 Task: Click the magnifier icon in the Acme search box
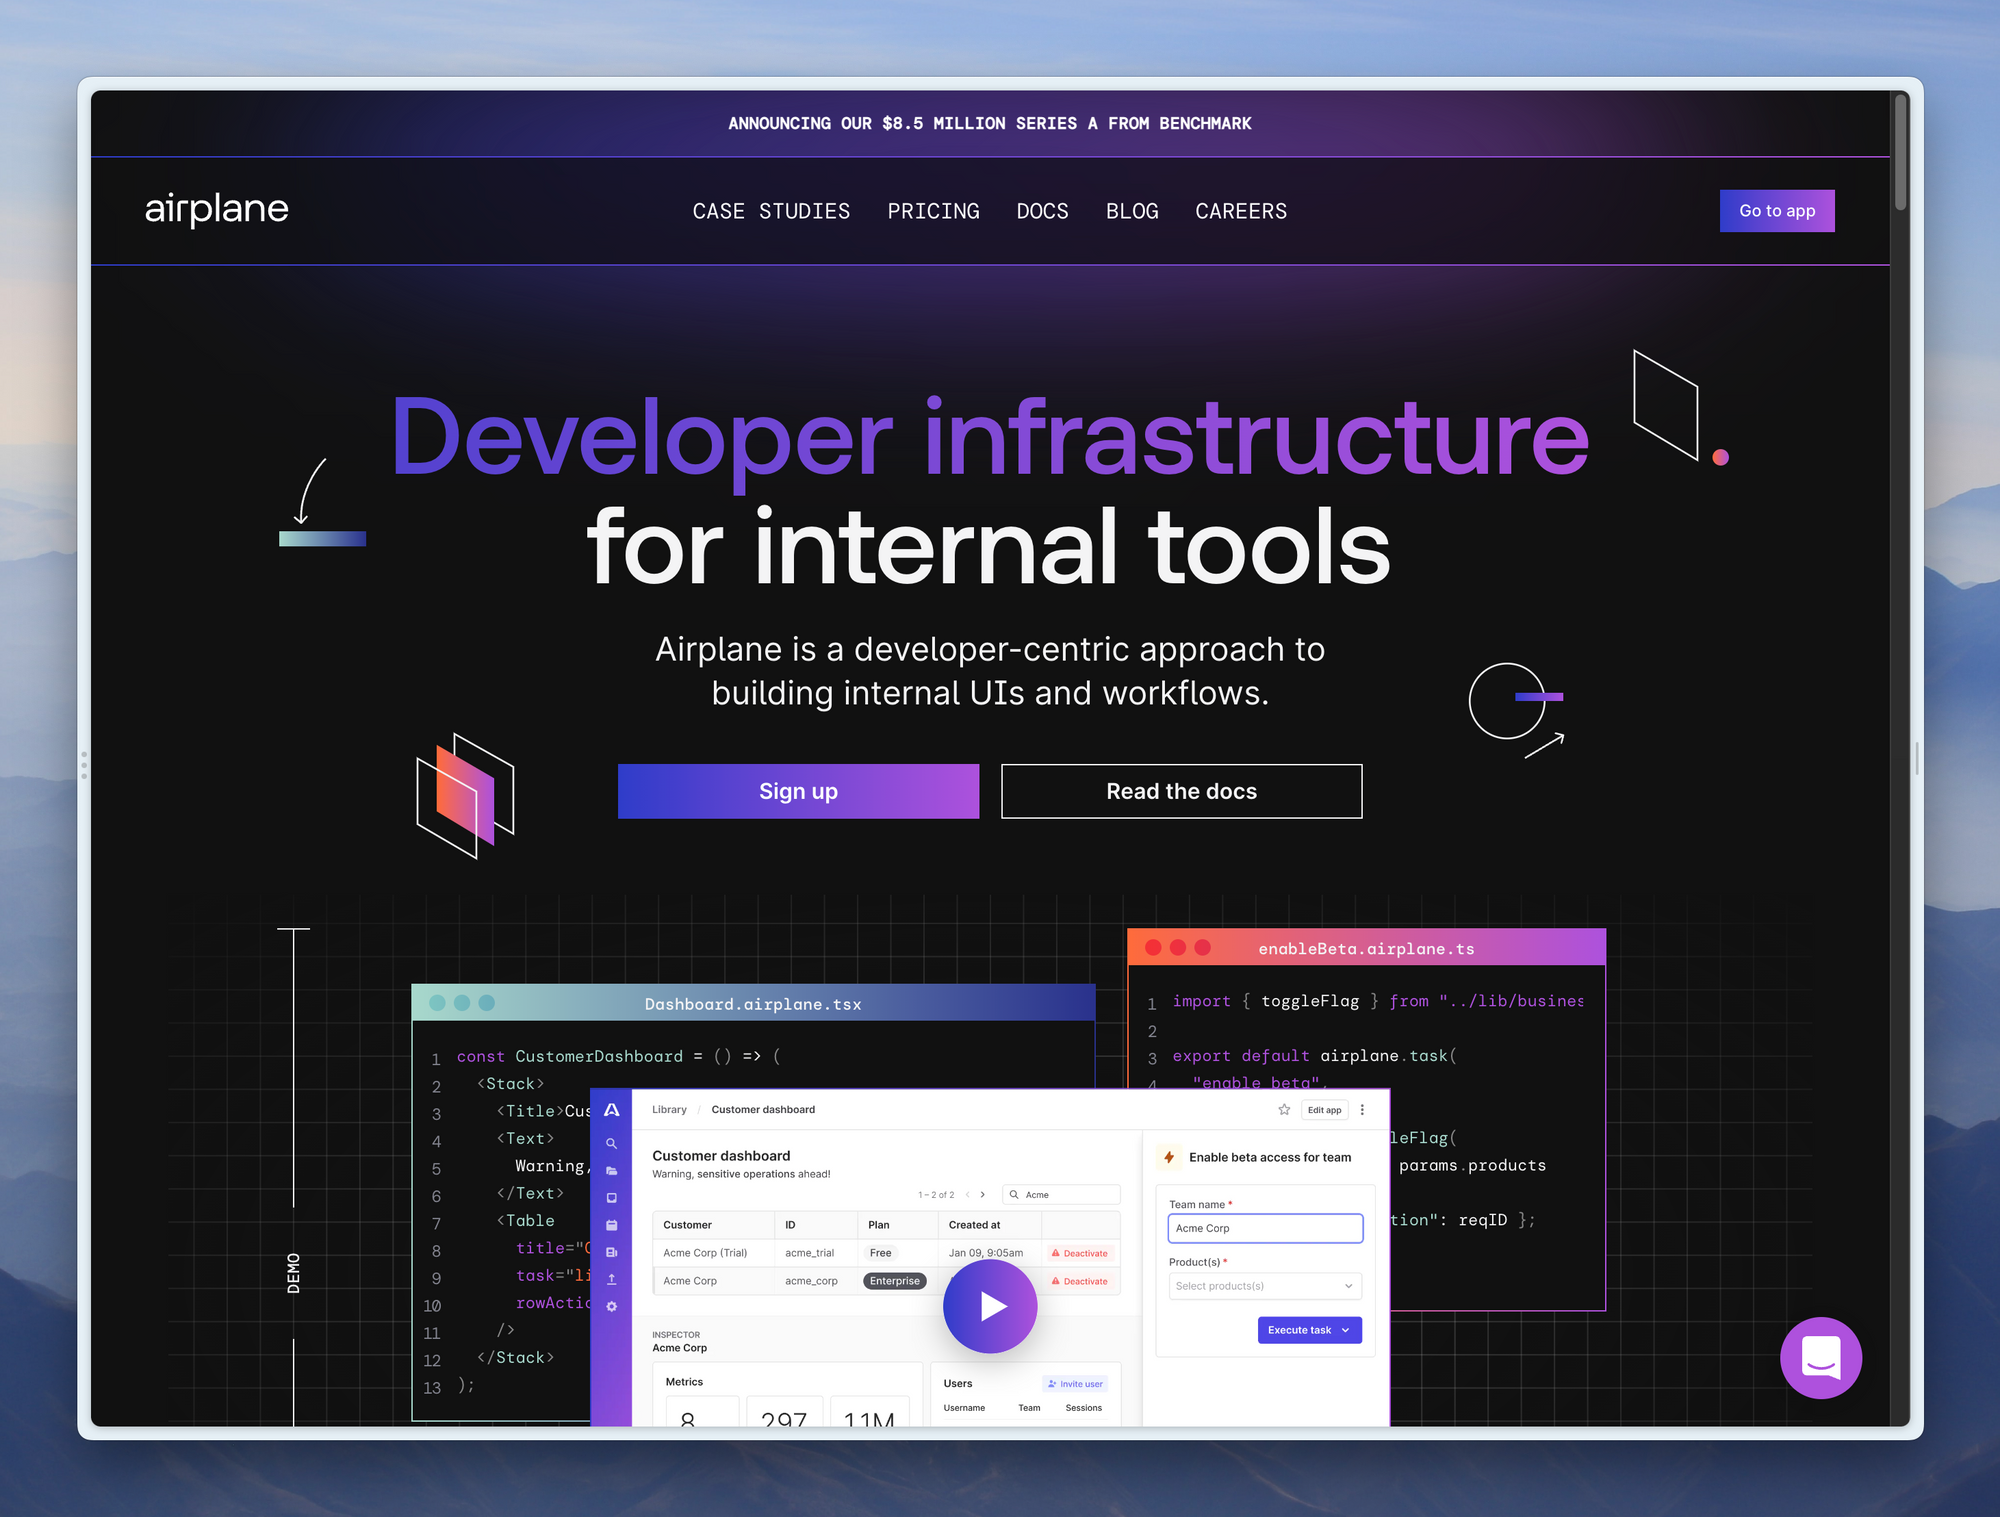(x=1014, y=1194)
